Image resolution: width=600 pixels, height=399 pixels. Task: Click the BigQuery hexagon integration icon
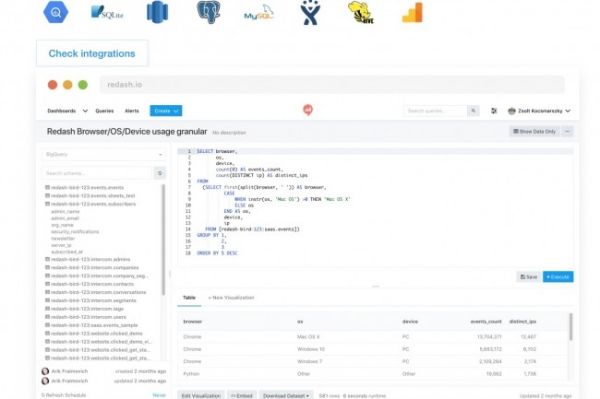(x=56, y=12)
